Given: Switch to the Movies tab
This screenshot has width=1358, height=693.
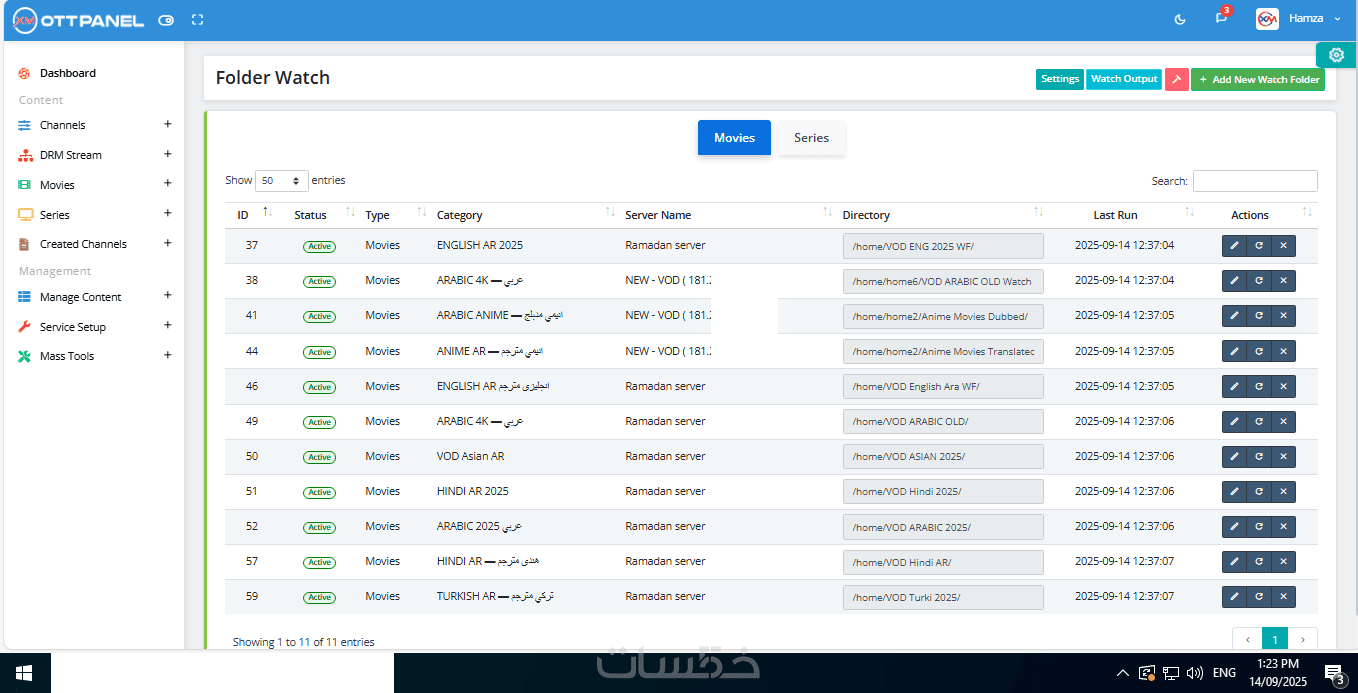Looking at the screenshot, I should click(x=734, y=138).
